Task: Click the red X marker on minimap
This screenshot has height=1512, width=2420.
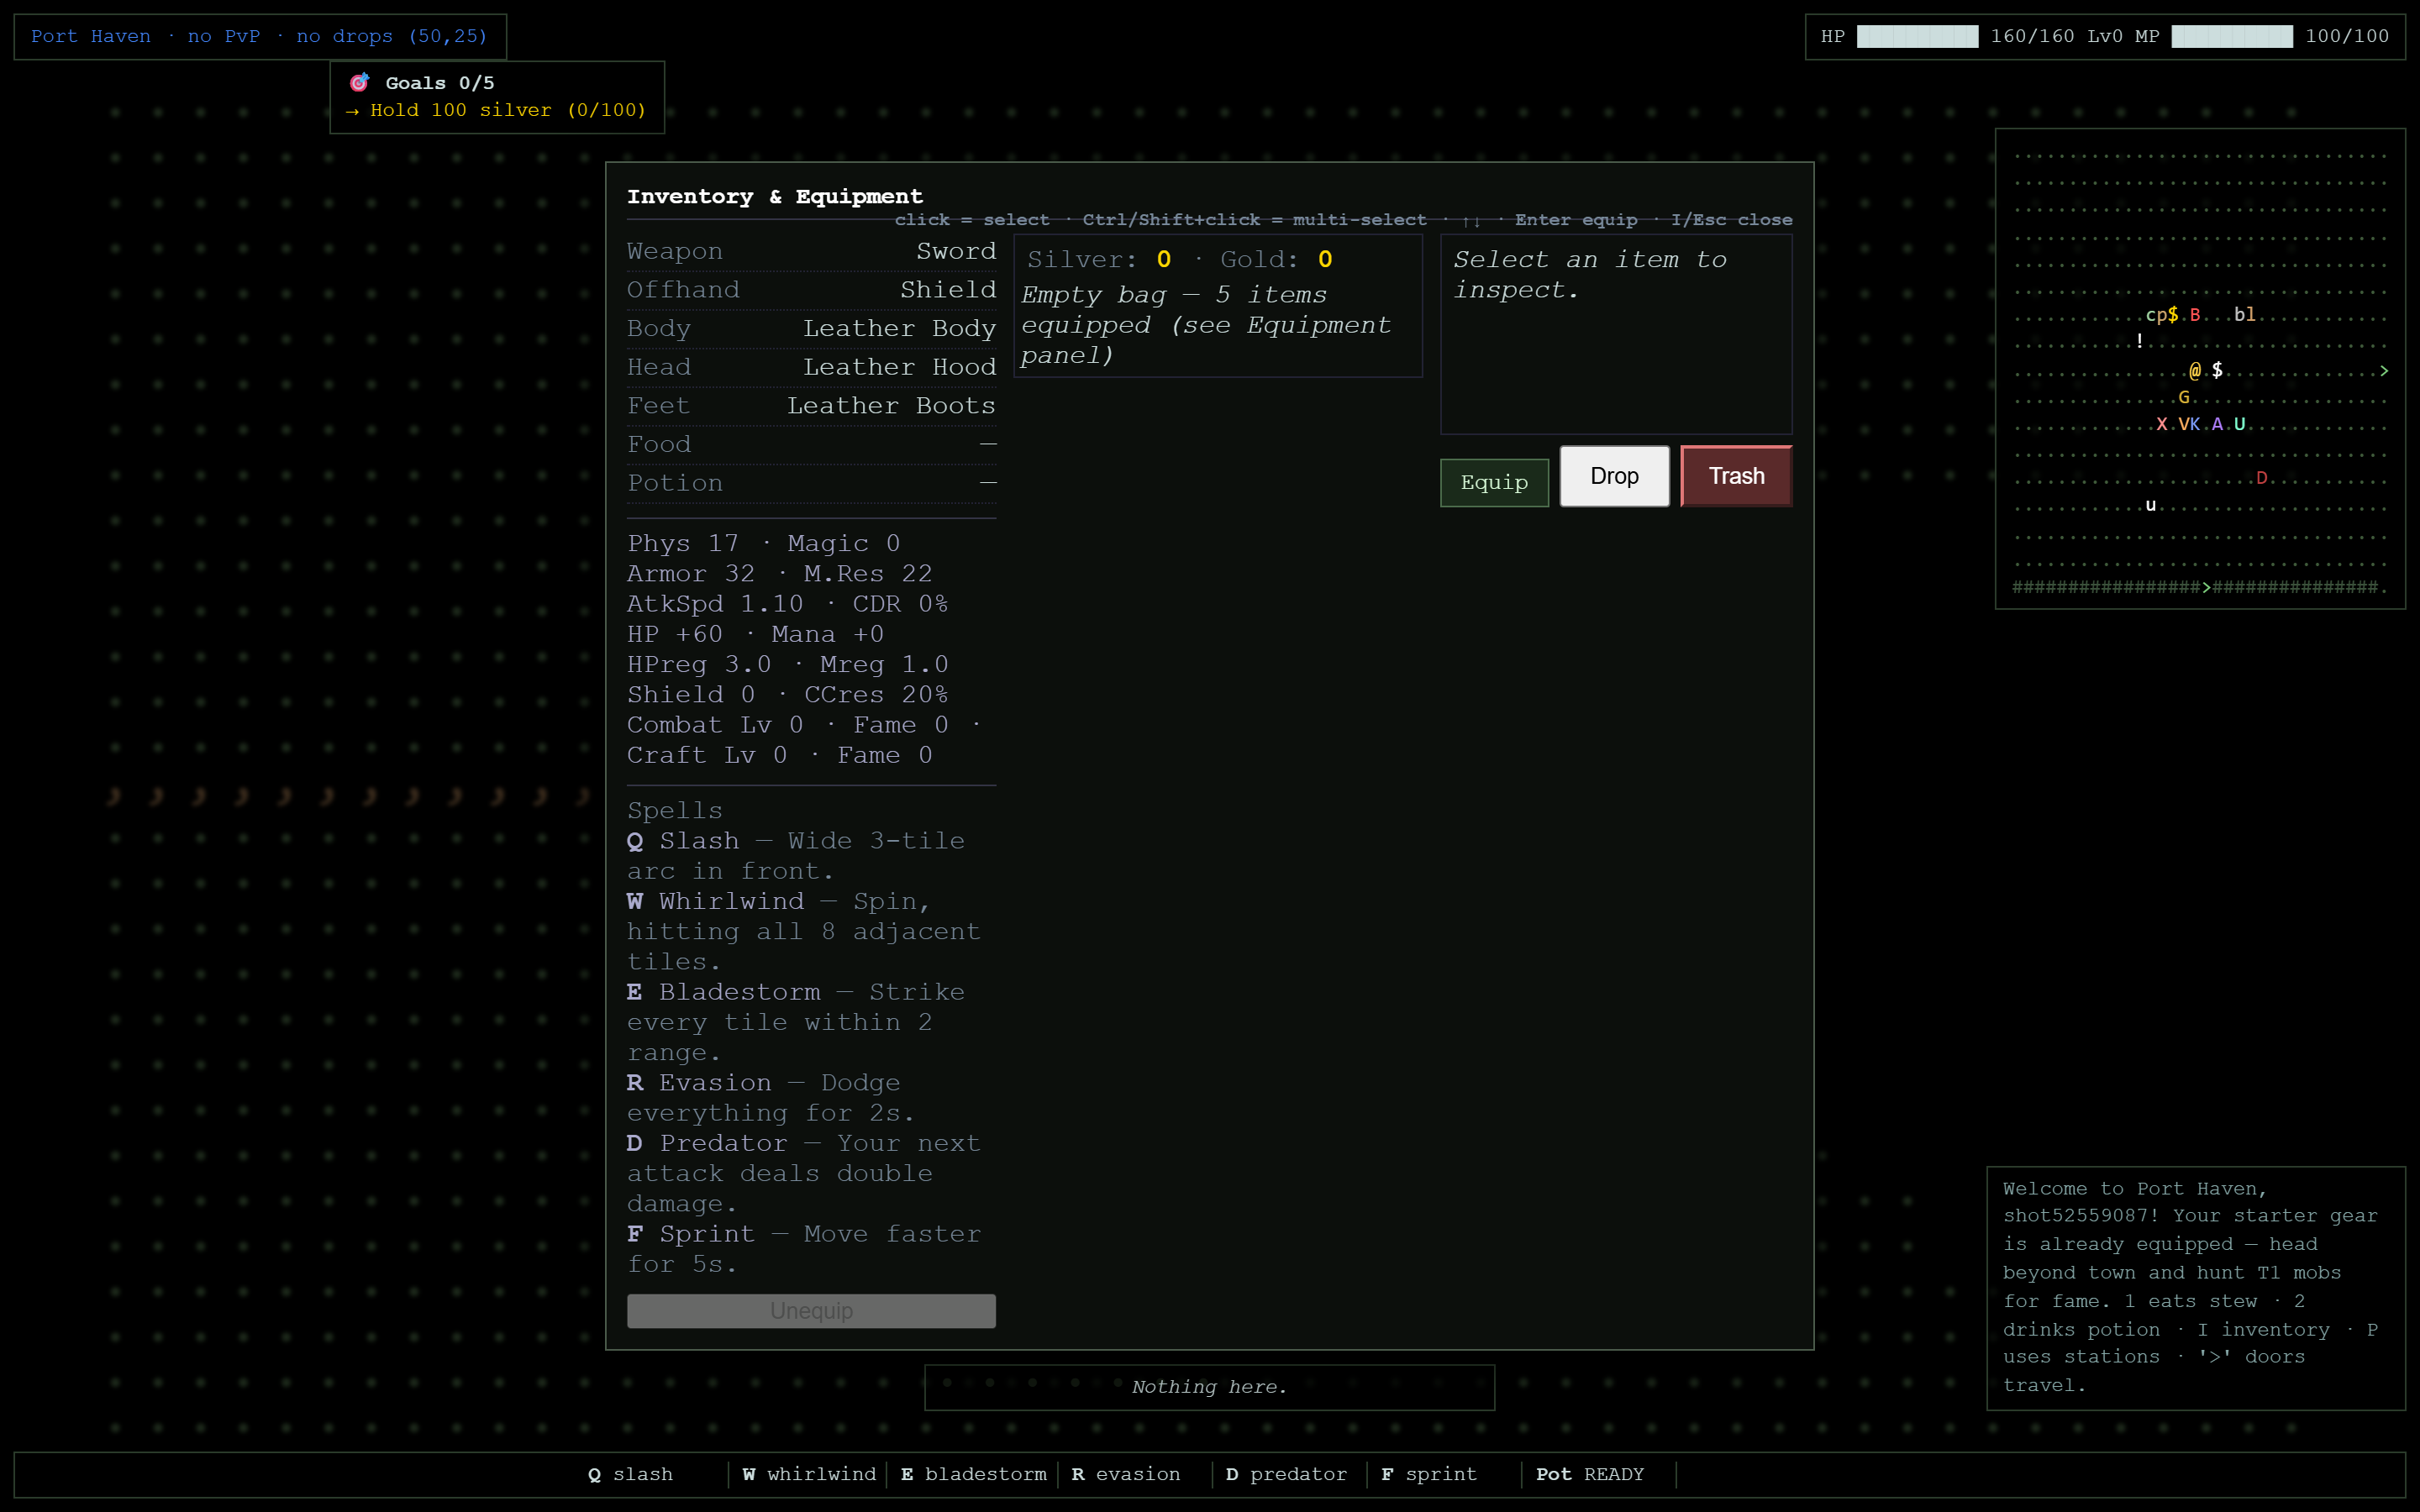Action: (x=2161, y=424)
